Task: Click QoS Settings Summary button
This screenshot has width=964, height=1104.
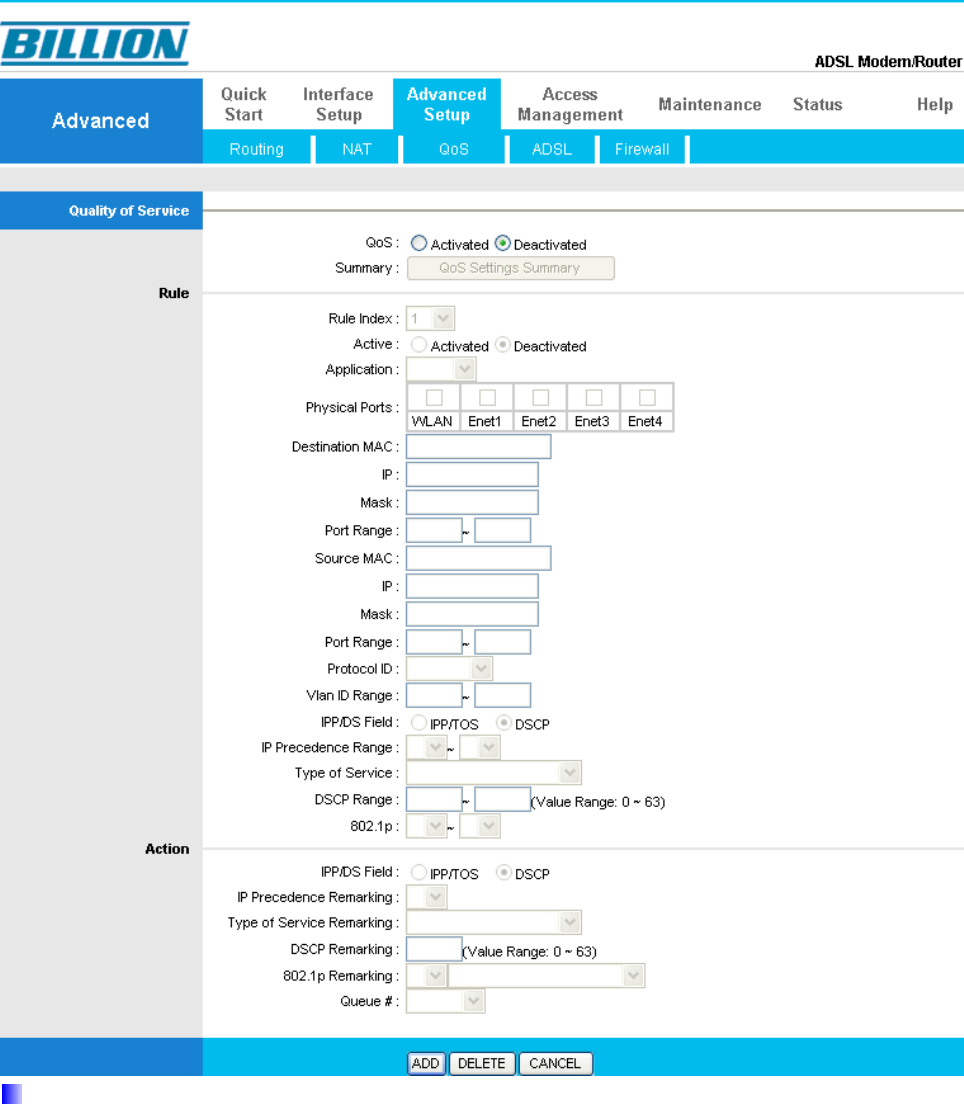Action: pyautogui.click(x=511, y=268)
